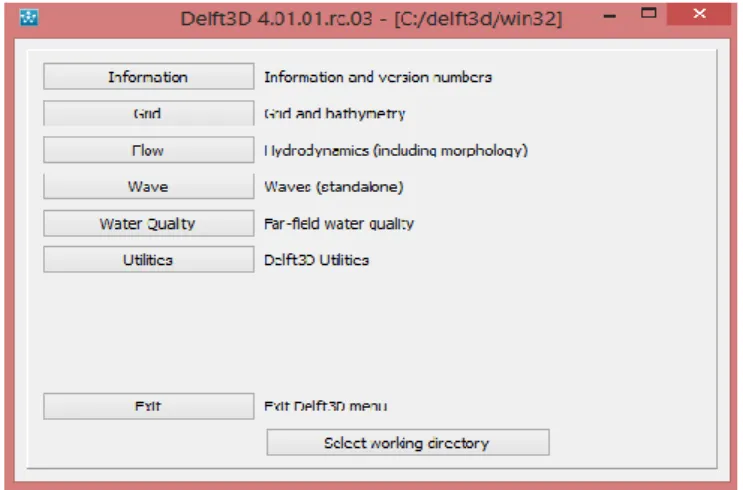Screen dimensions: 743x490
Task: Click 'Information and version numbers' text
Action: tap(378, 77)
